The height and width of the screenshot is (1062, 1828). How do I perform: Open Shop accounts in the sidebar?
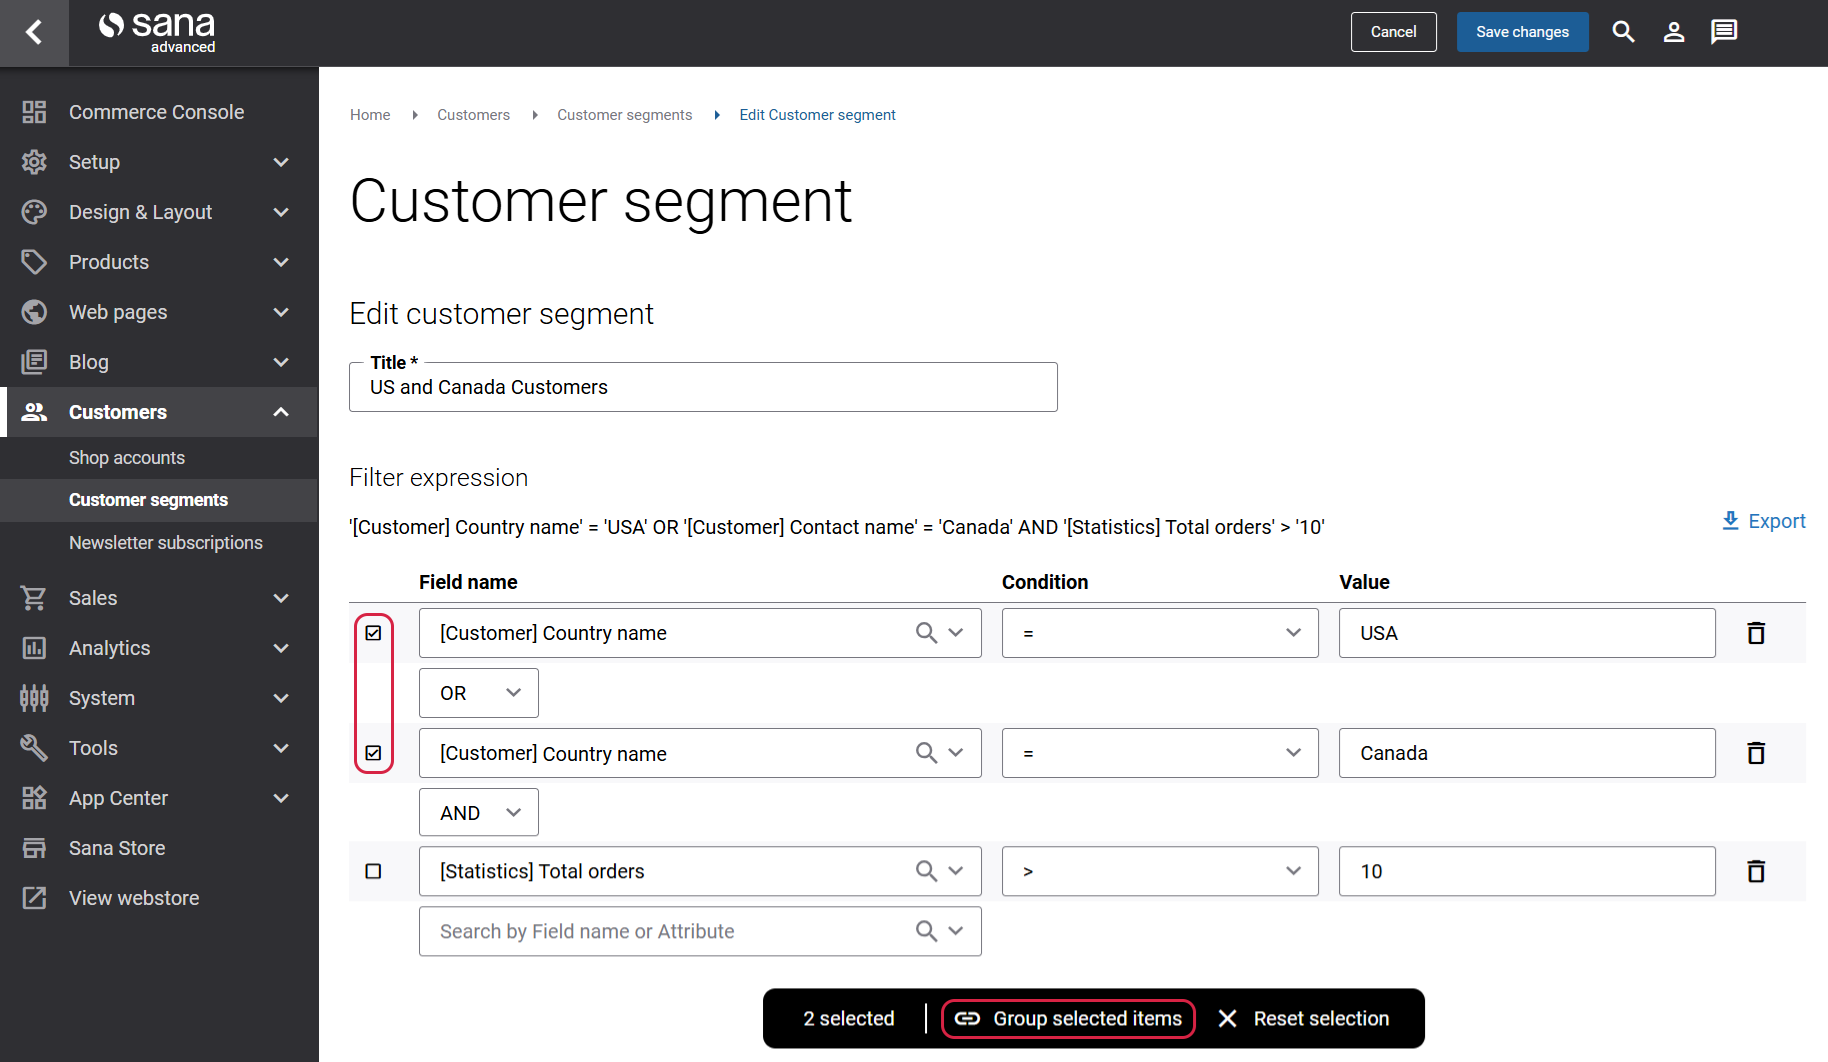click(x=127, y=458)
